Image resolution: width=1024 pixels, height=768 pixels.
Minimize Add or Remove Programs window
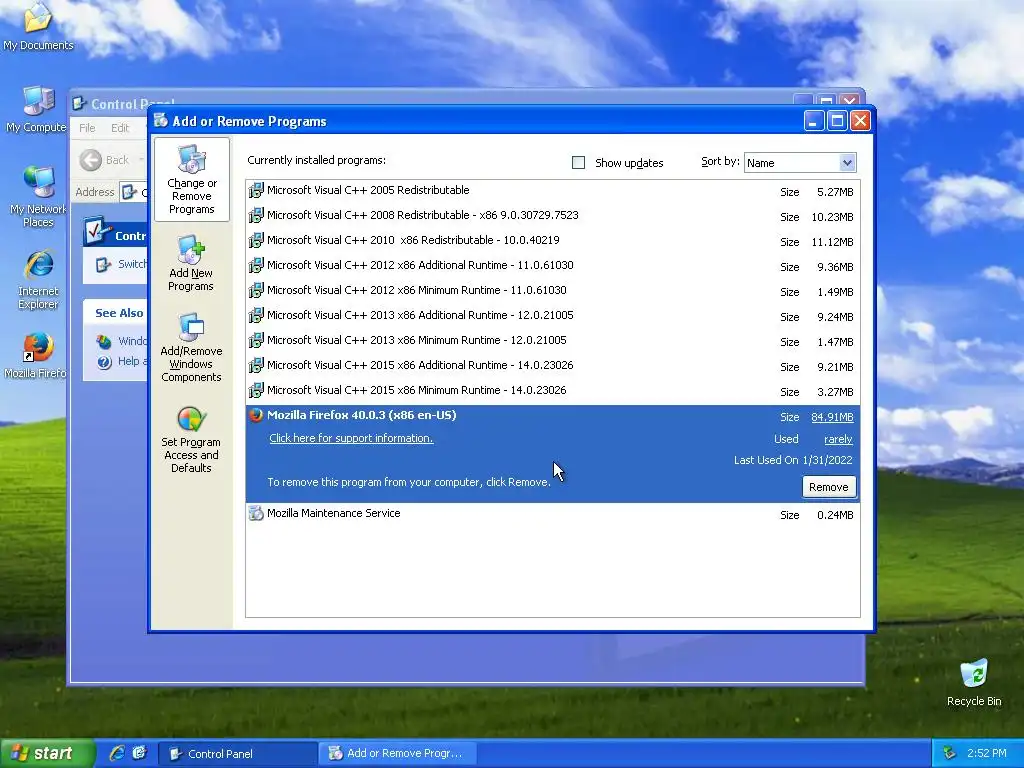point(814,121)
